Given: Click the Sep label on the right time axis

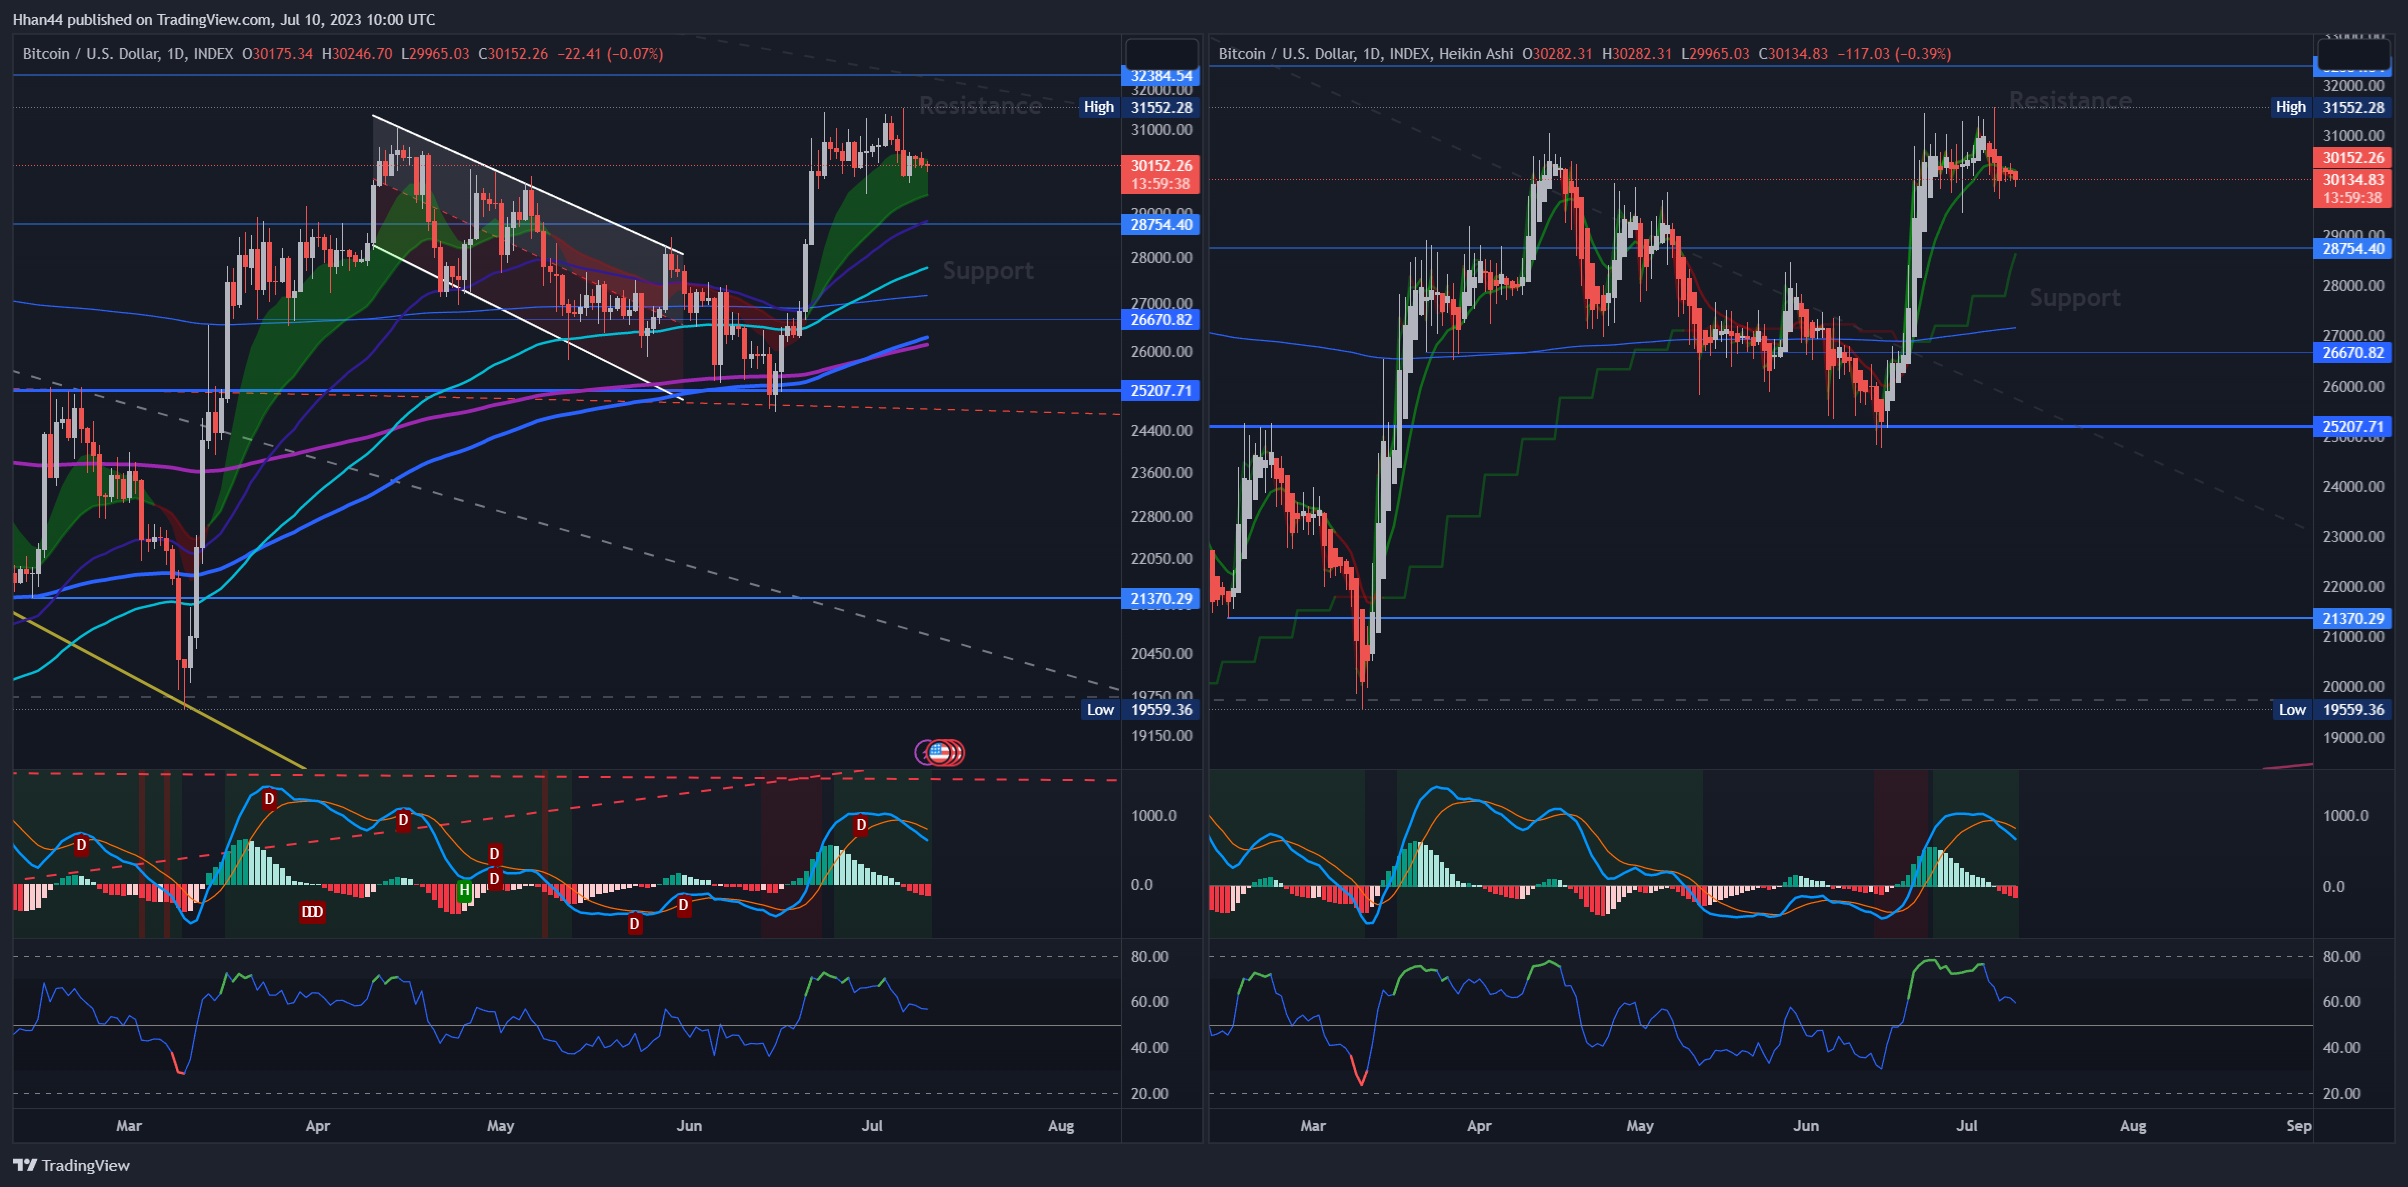Looking at the screenshot, I should (x=2299, y=1126).
